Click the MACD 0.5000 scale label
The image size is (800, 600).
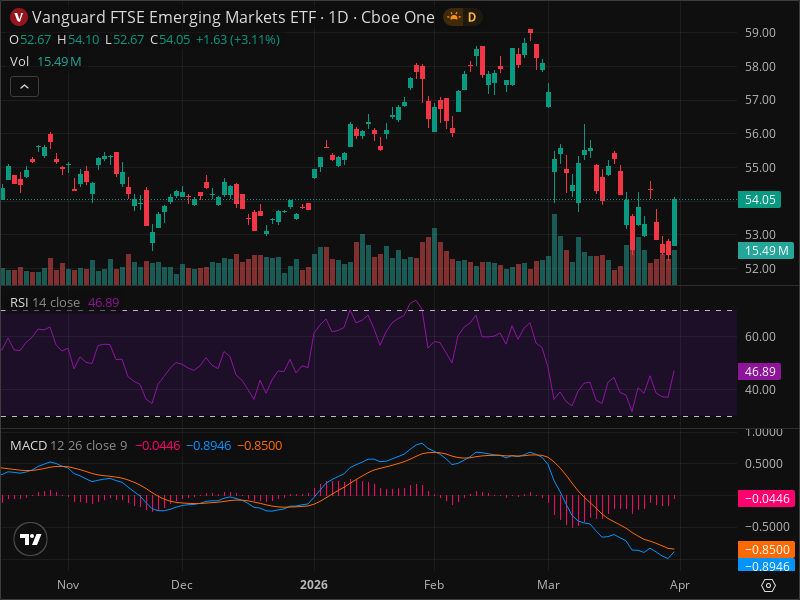(763, 464)
